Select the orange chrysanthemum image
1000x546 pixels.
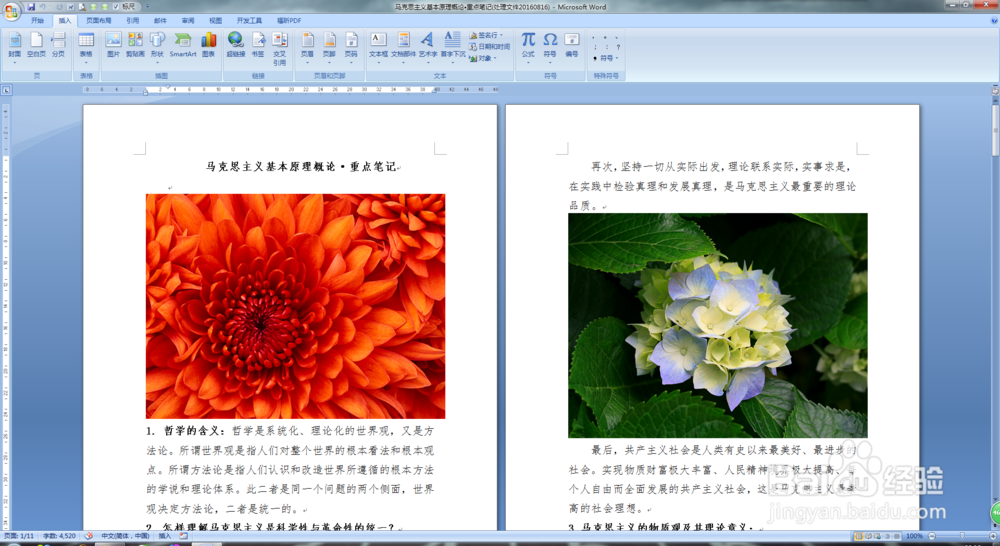click(295, 306)
